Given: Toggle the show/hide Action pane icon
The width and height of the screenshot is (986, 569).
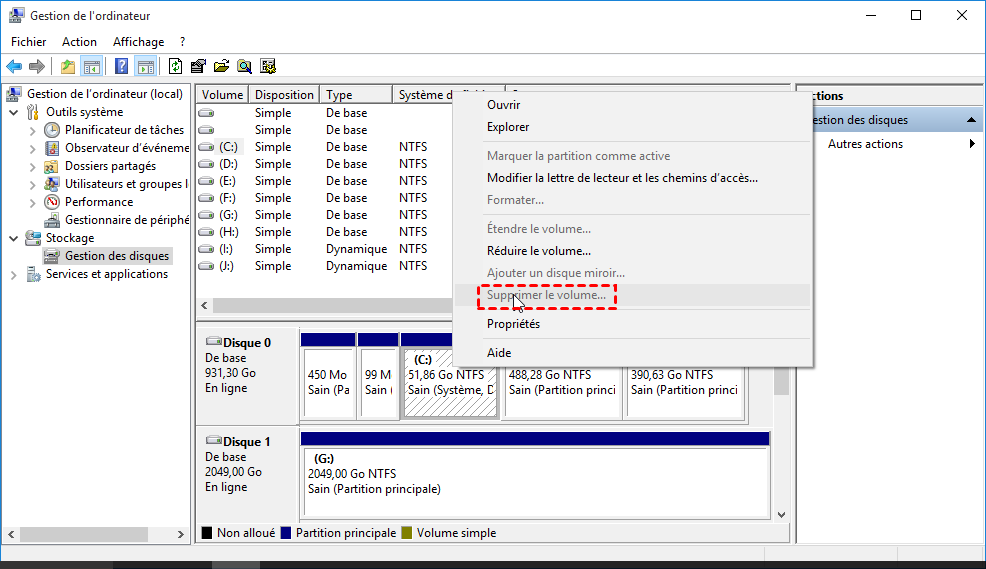Looking at the screenshot, I should point(146,66).
